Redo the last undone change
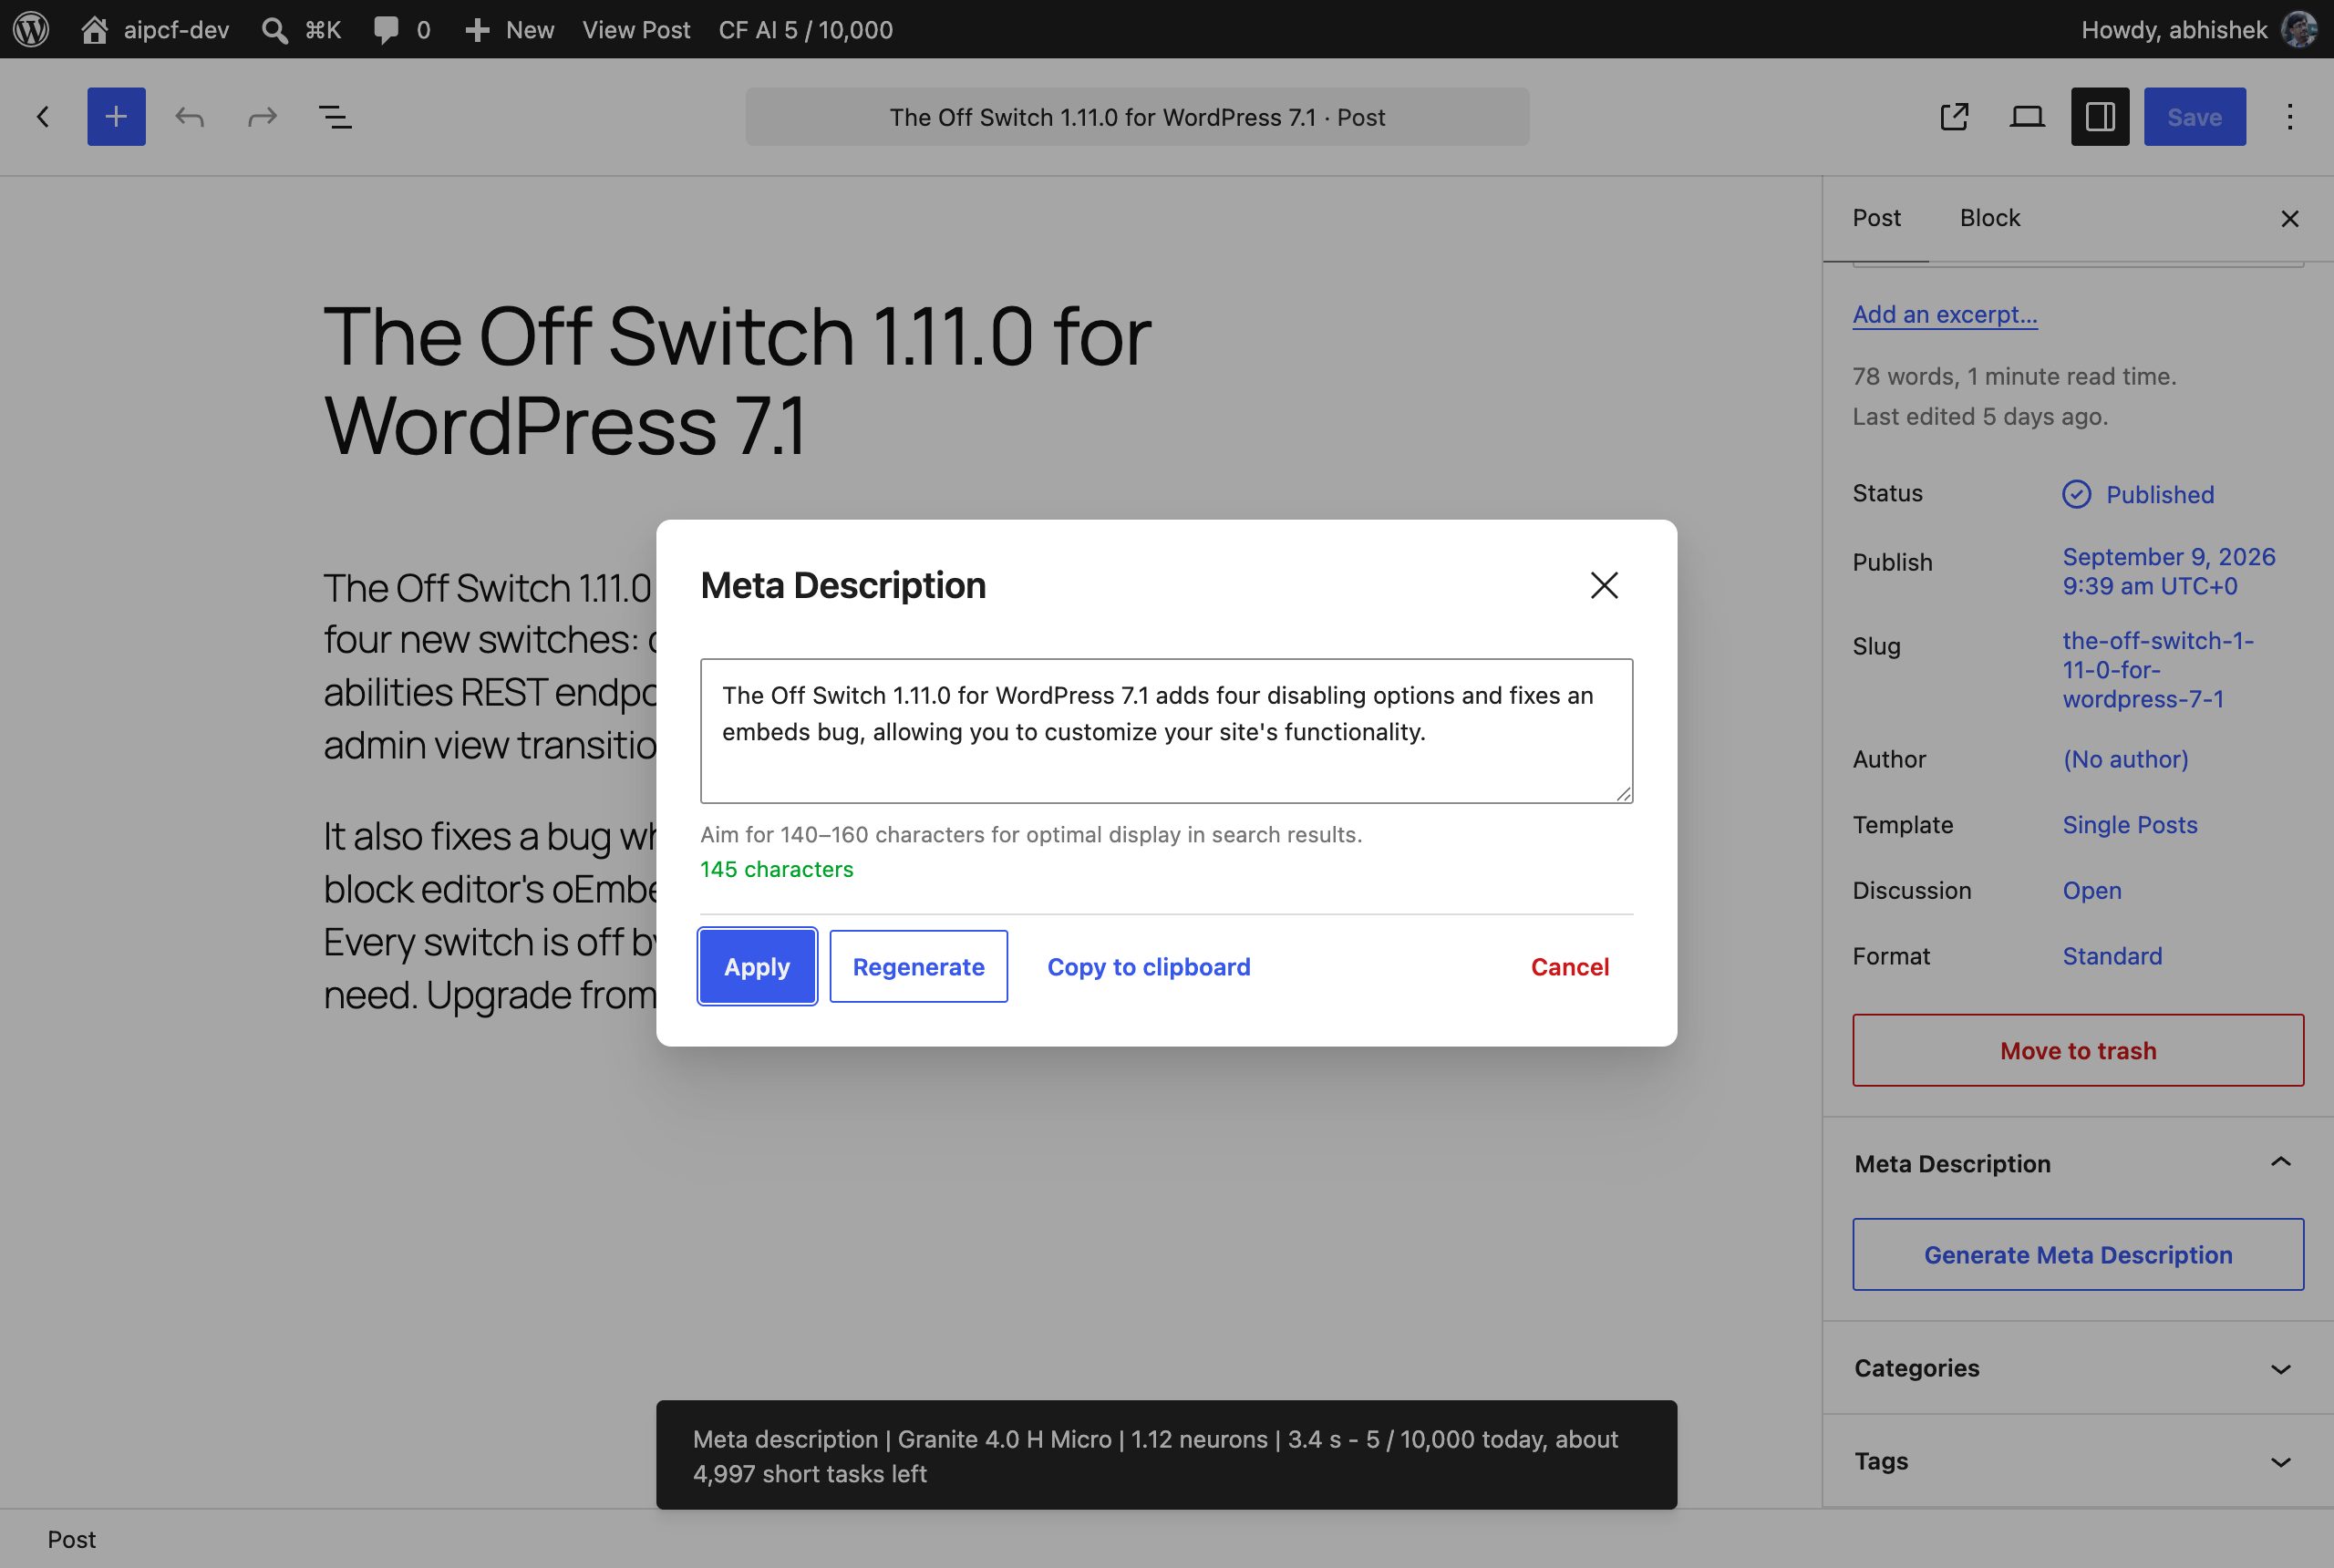2334x1568 pixels. [x=262, y=117]
